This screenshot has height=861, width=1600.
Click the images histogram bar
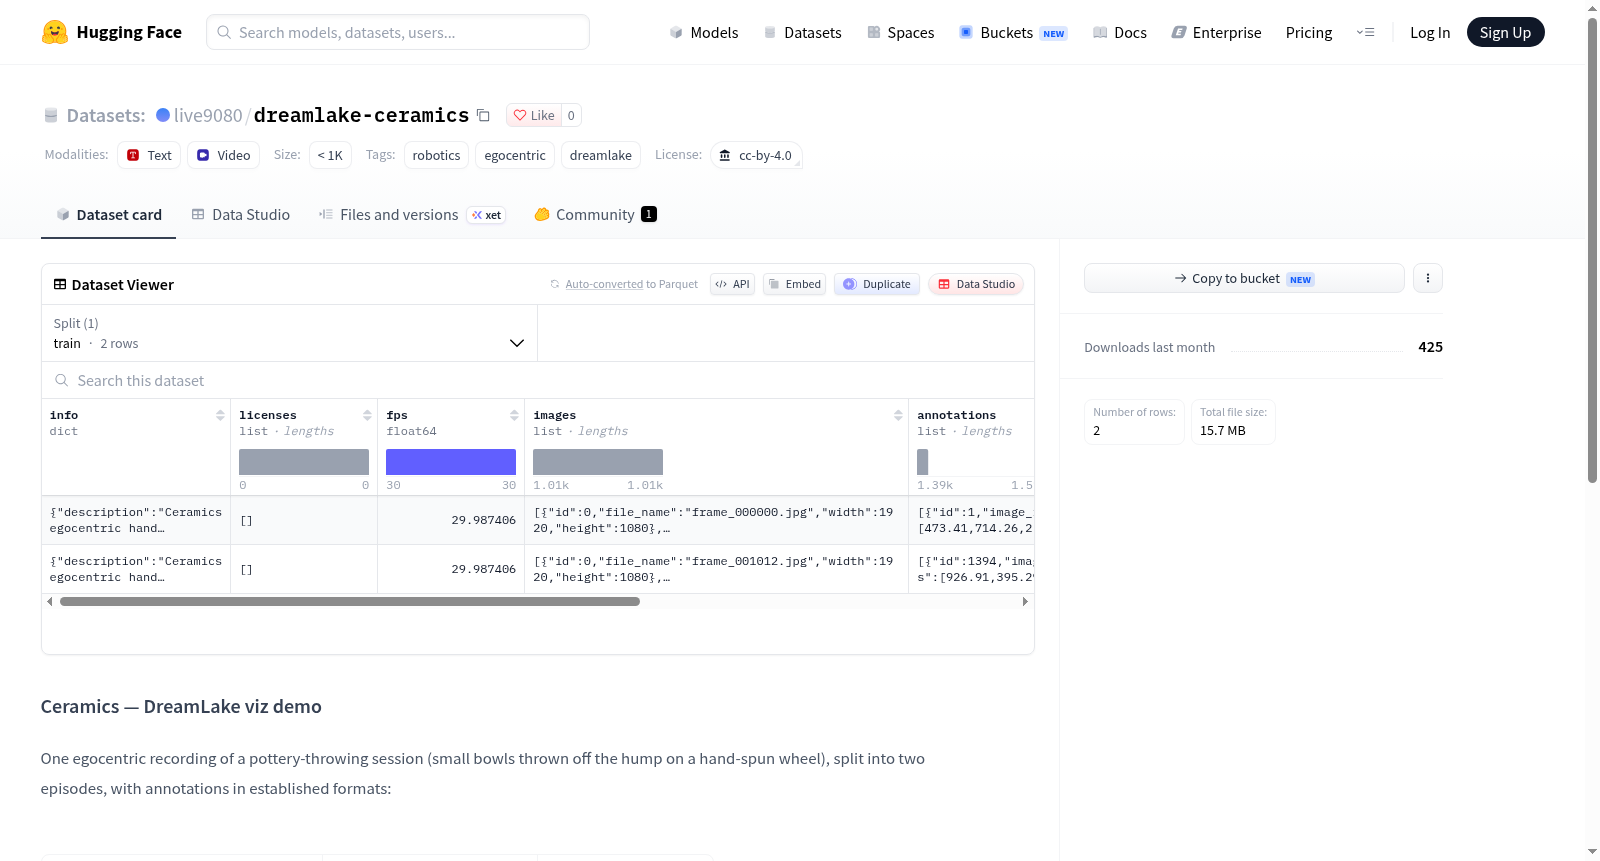coord(598,462)
